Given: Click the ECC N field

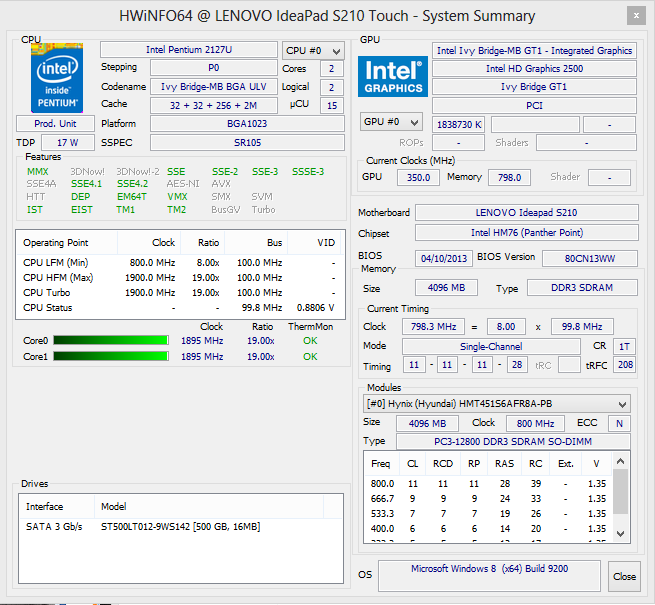Looking at the screenshot, I should coord(619,423).
